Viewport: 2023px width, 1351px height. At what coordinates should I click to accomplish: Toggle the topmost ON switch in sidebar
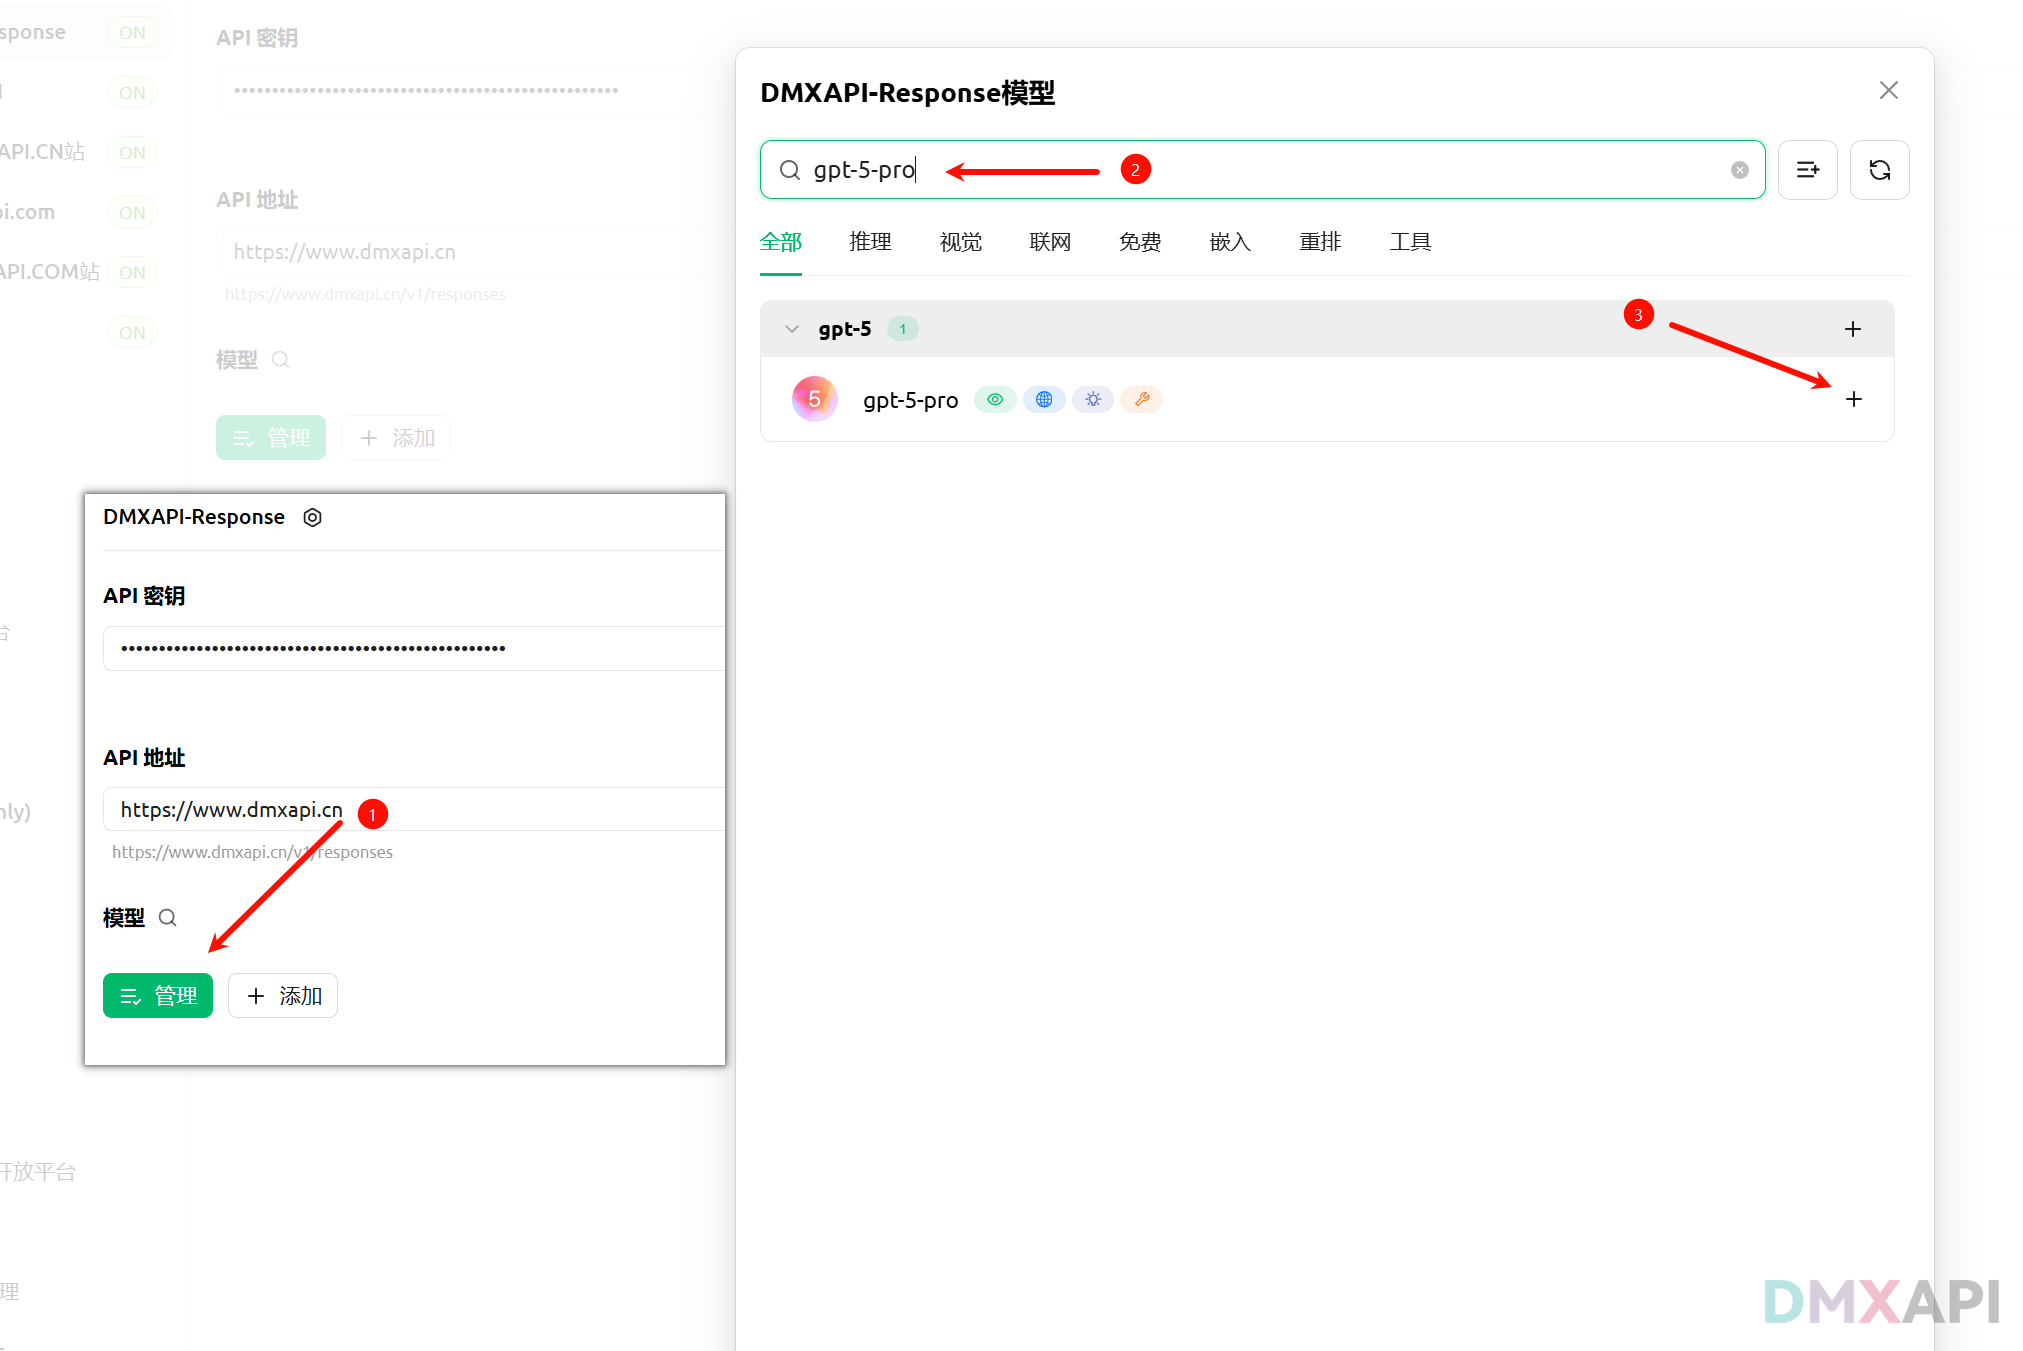click(x=132, y=33)
